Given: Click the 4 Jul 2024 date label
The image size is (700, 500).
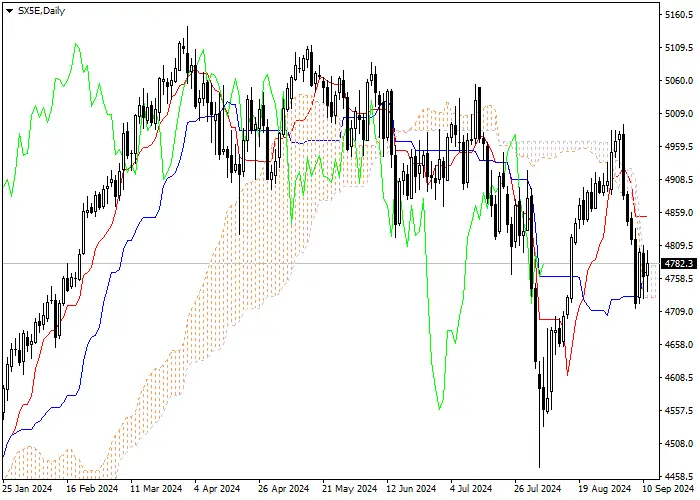Looking at the screenshot, I should [x=471, y=489].
